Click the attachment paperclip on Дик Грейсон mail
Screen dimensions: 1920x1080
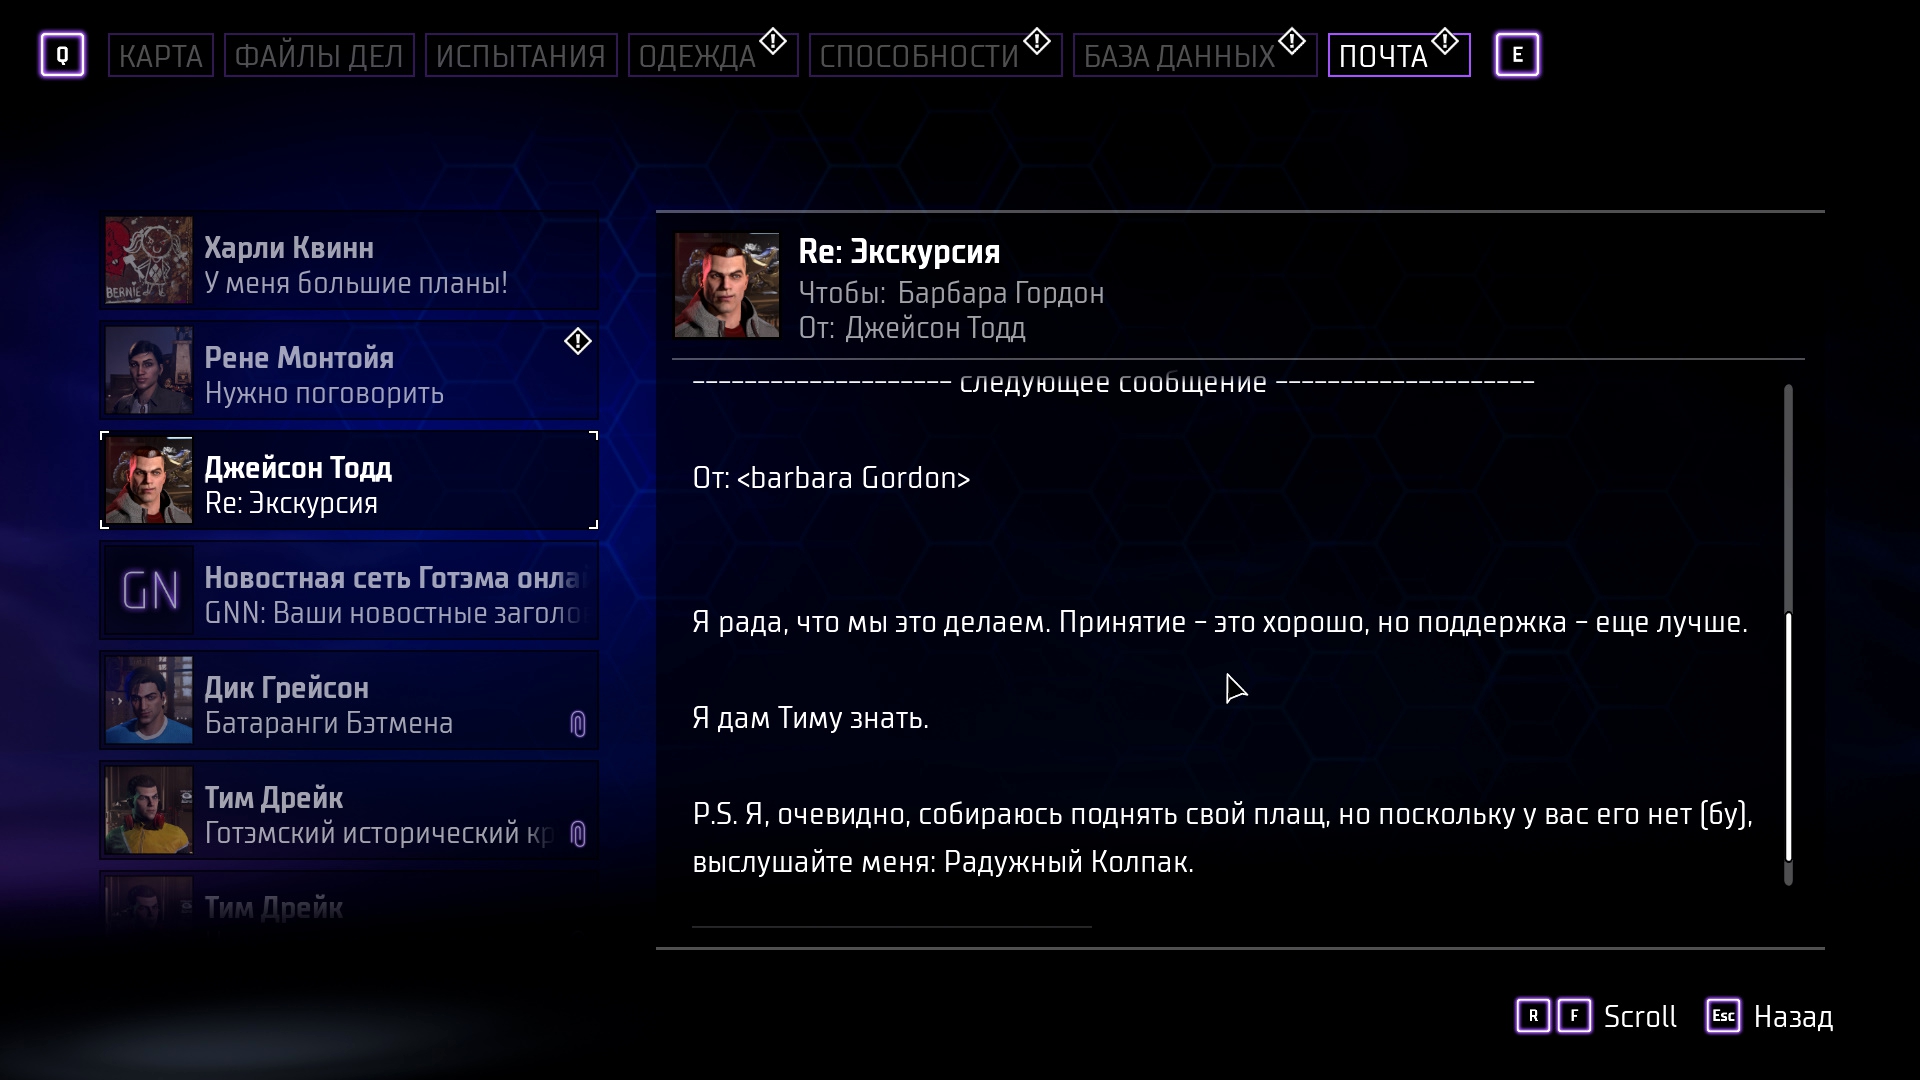578,724
